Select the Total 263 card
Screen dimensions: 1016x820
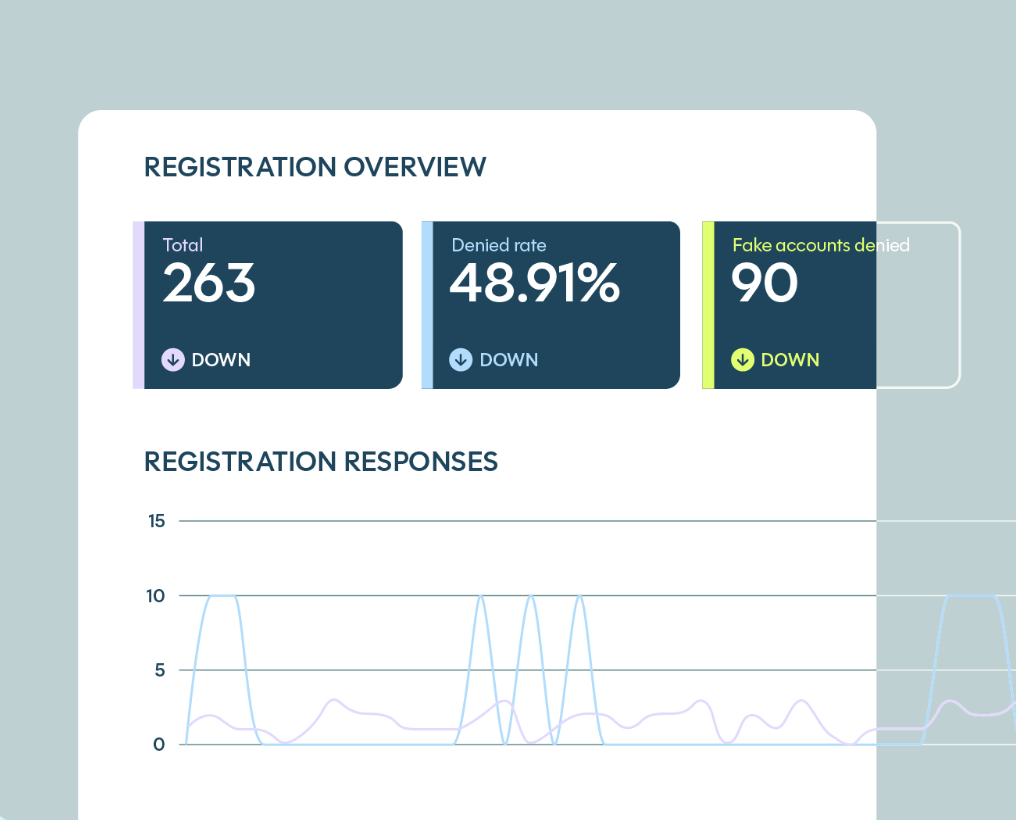268,305
